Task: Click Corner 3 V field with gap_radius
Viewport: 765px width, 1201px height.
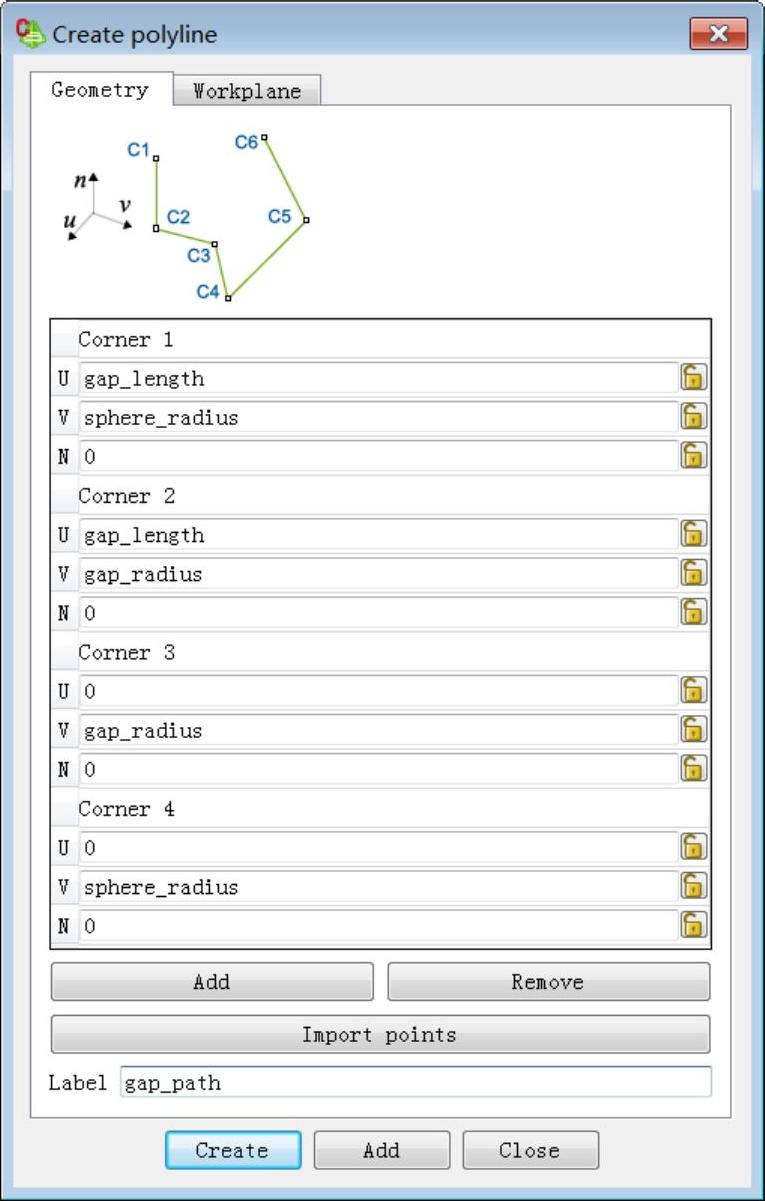Action: click(x=379, y=730)
